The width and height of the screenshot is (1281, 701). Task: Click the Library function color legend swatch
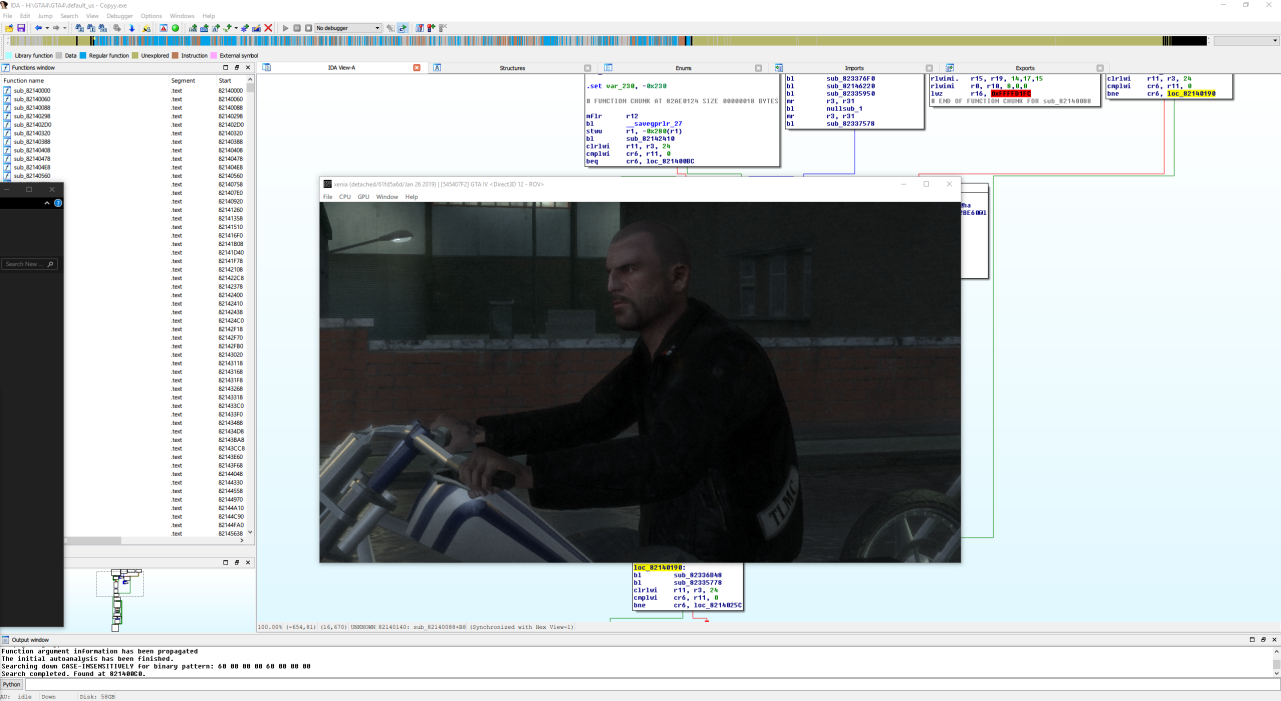[9, 56]
